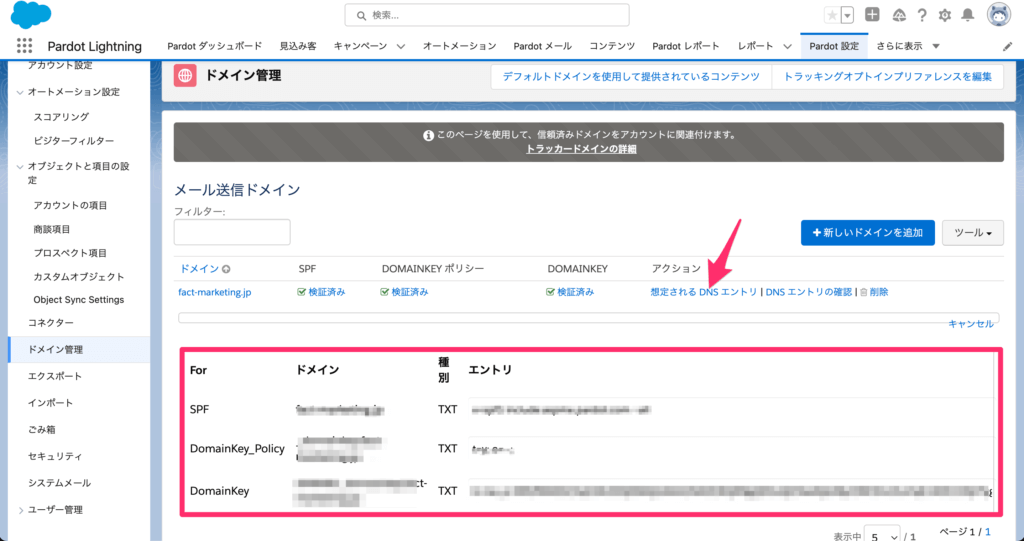Screen dimensions: 1024x541
Task: Open the fact-marketing.jp domain link
Action: pyautogui.click(x=215, y=292)
